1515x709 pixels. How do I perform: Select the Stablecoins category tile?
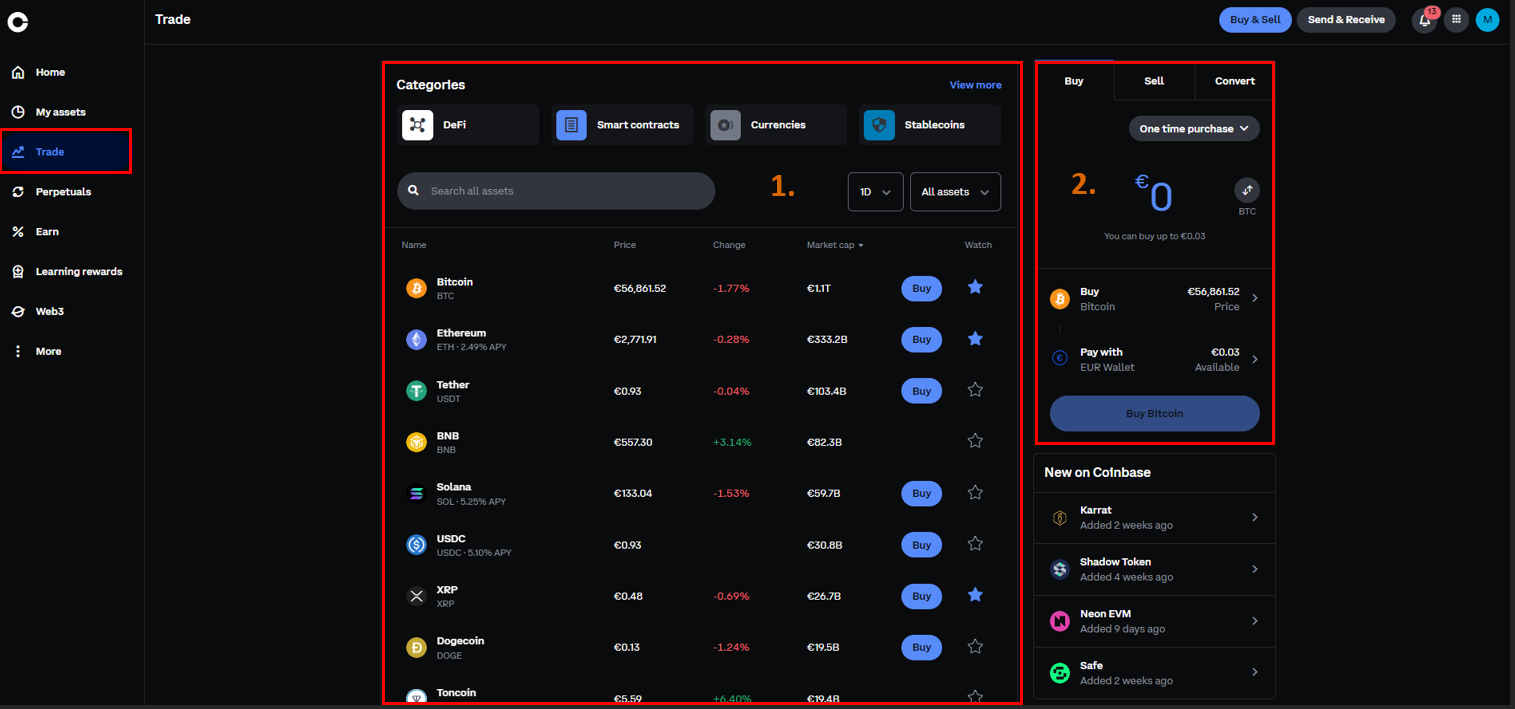click(x=930, y=125)
